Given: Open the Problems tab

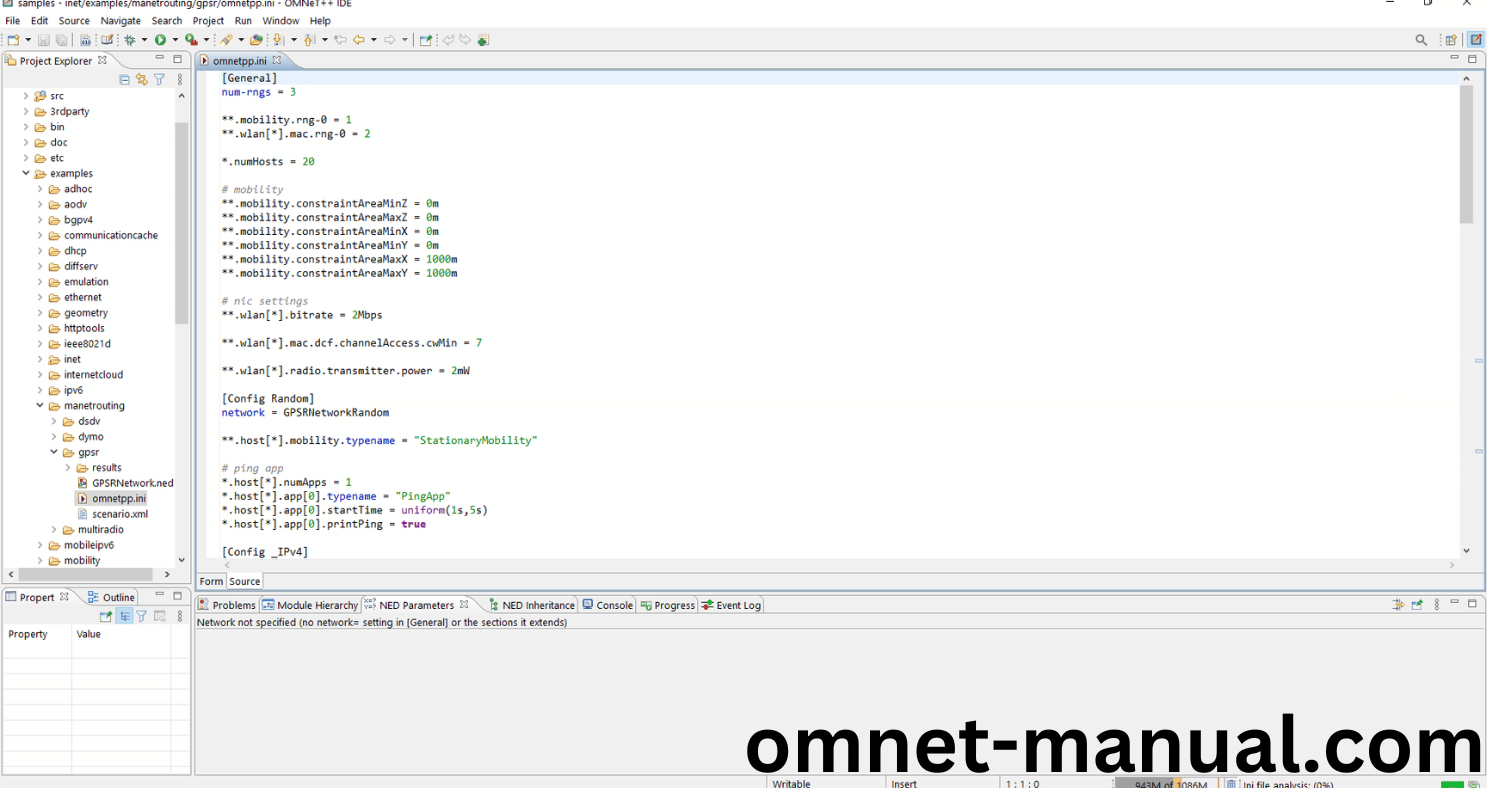Looking at the screenshot, I should tap(227, 605).
